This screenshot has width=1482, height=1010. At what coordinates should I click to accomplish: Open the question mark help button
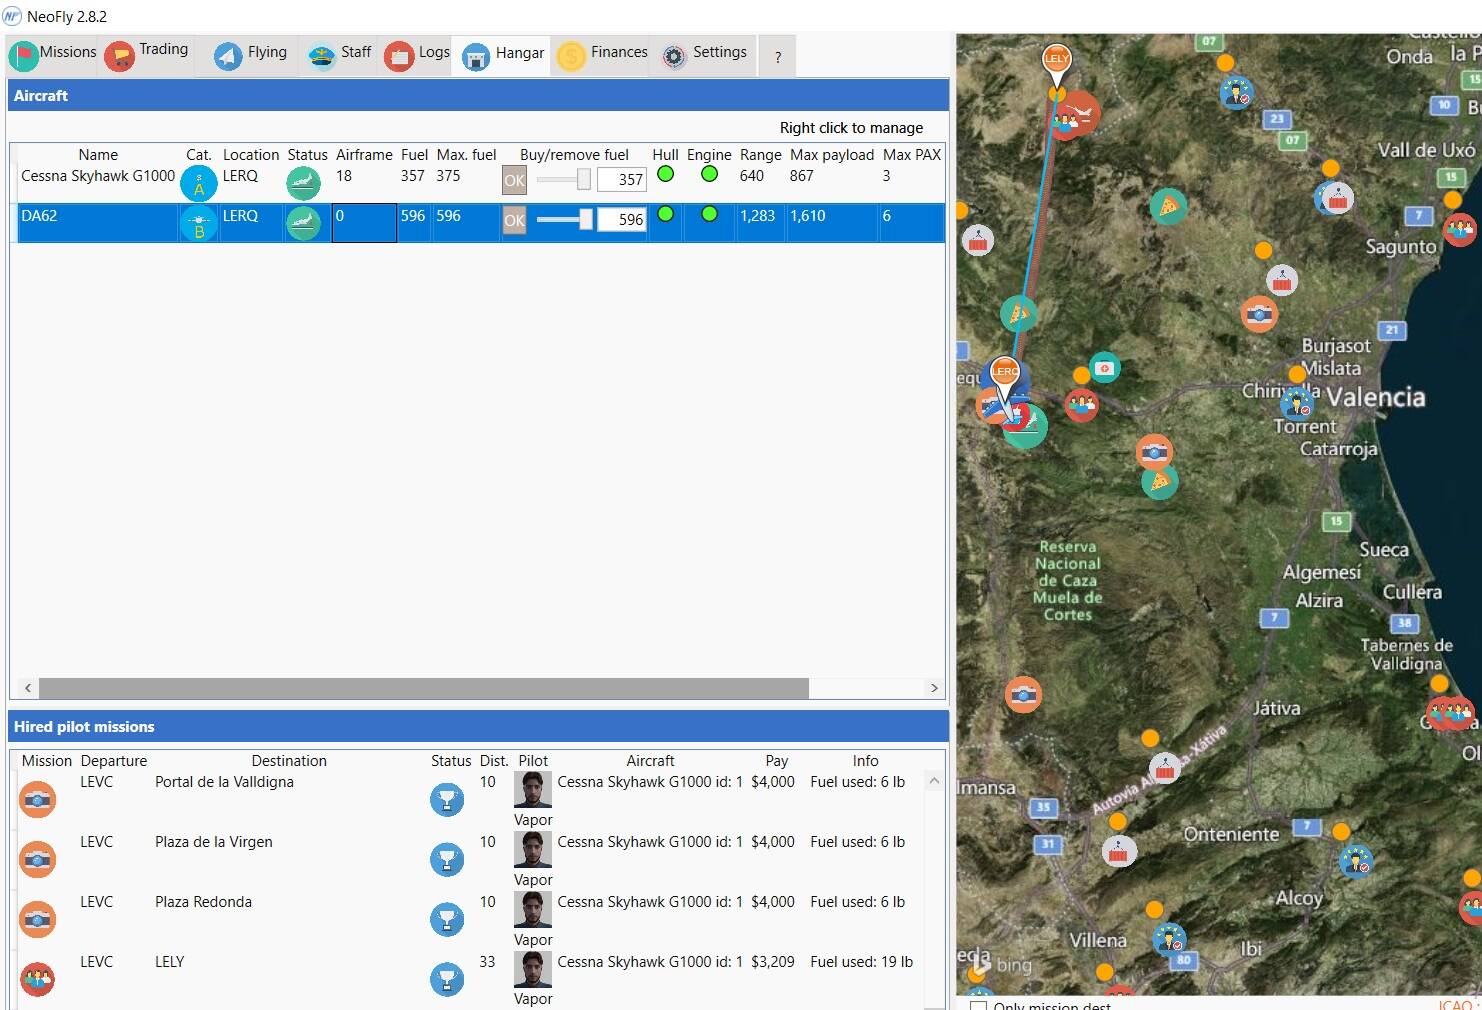click(x=777, y=57)
